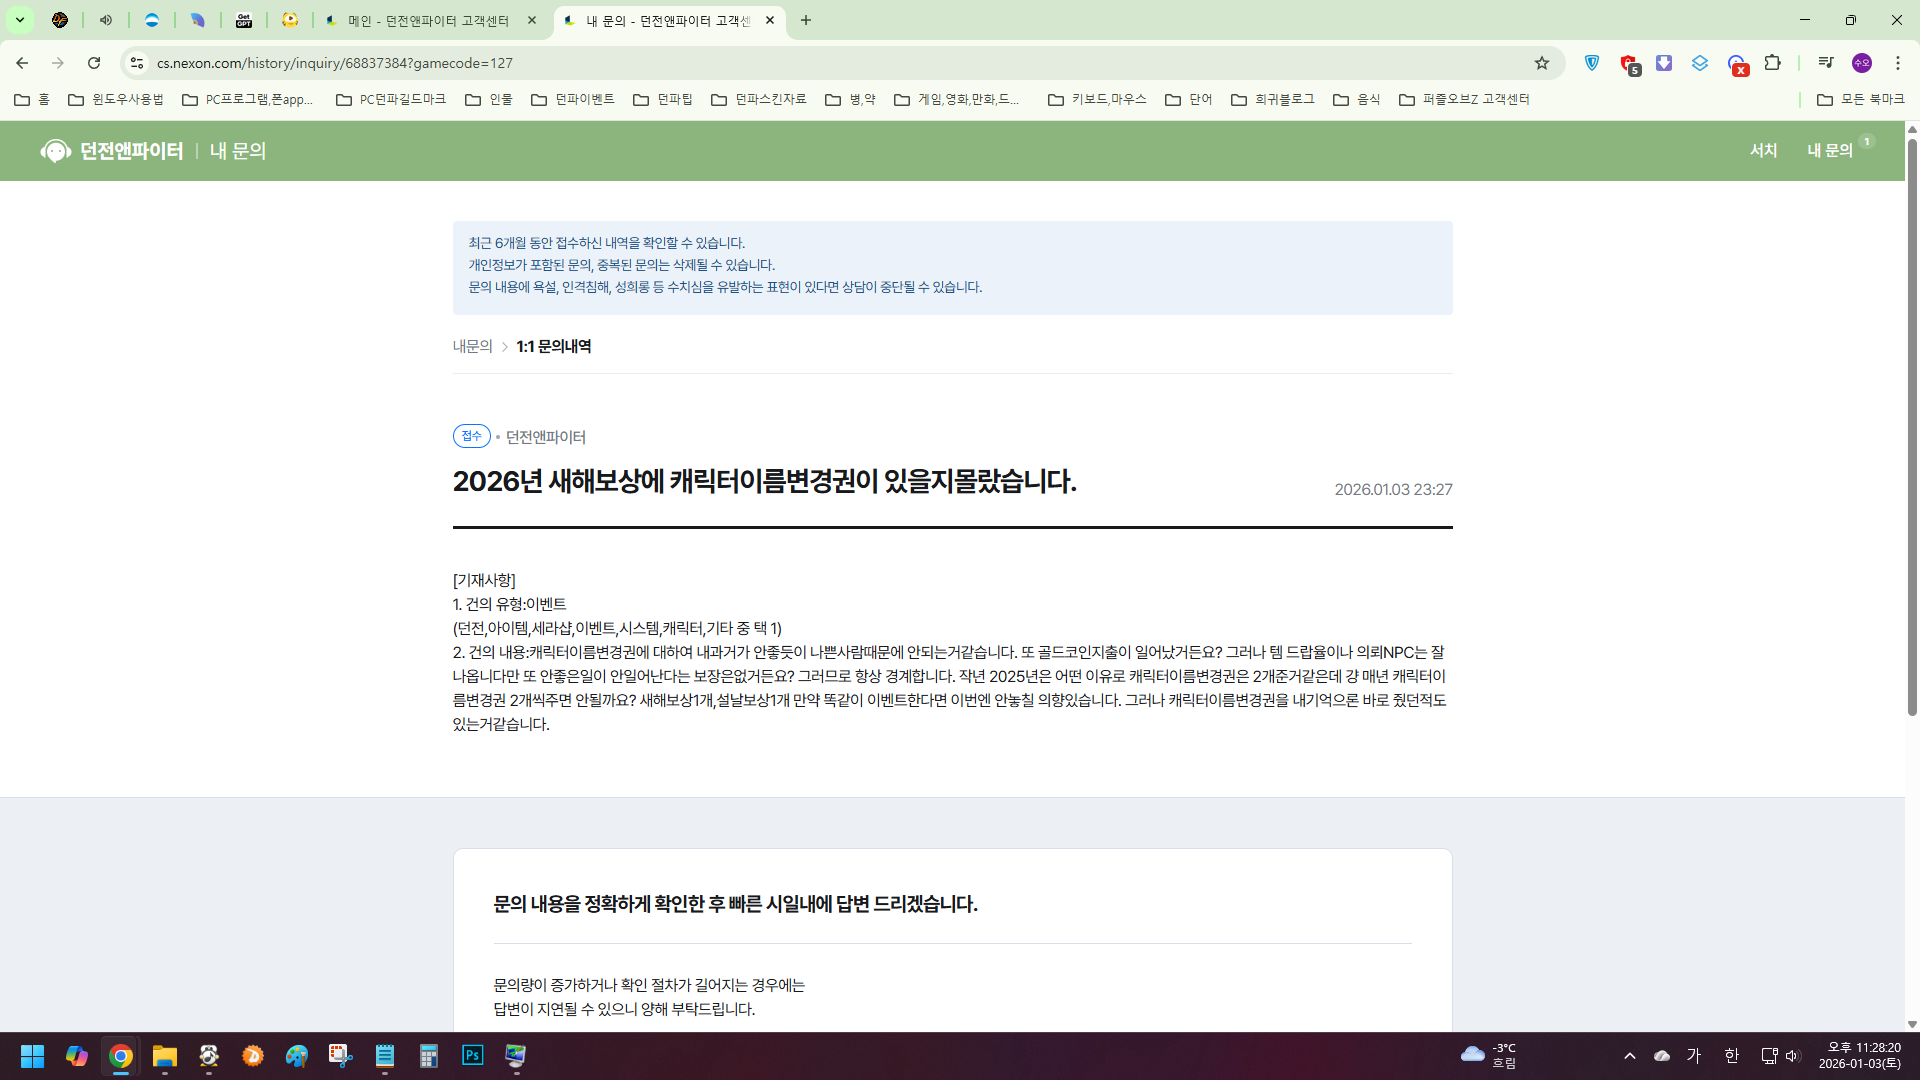The height and width of the screenshot is (1080, 1920).
Task: Click the Bitwarden shield extension icon
Action: pyautogui.click(x=1592, y=63)
